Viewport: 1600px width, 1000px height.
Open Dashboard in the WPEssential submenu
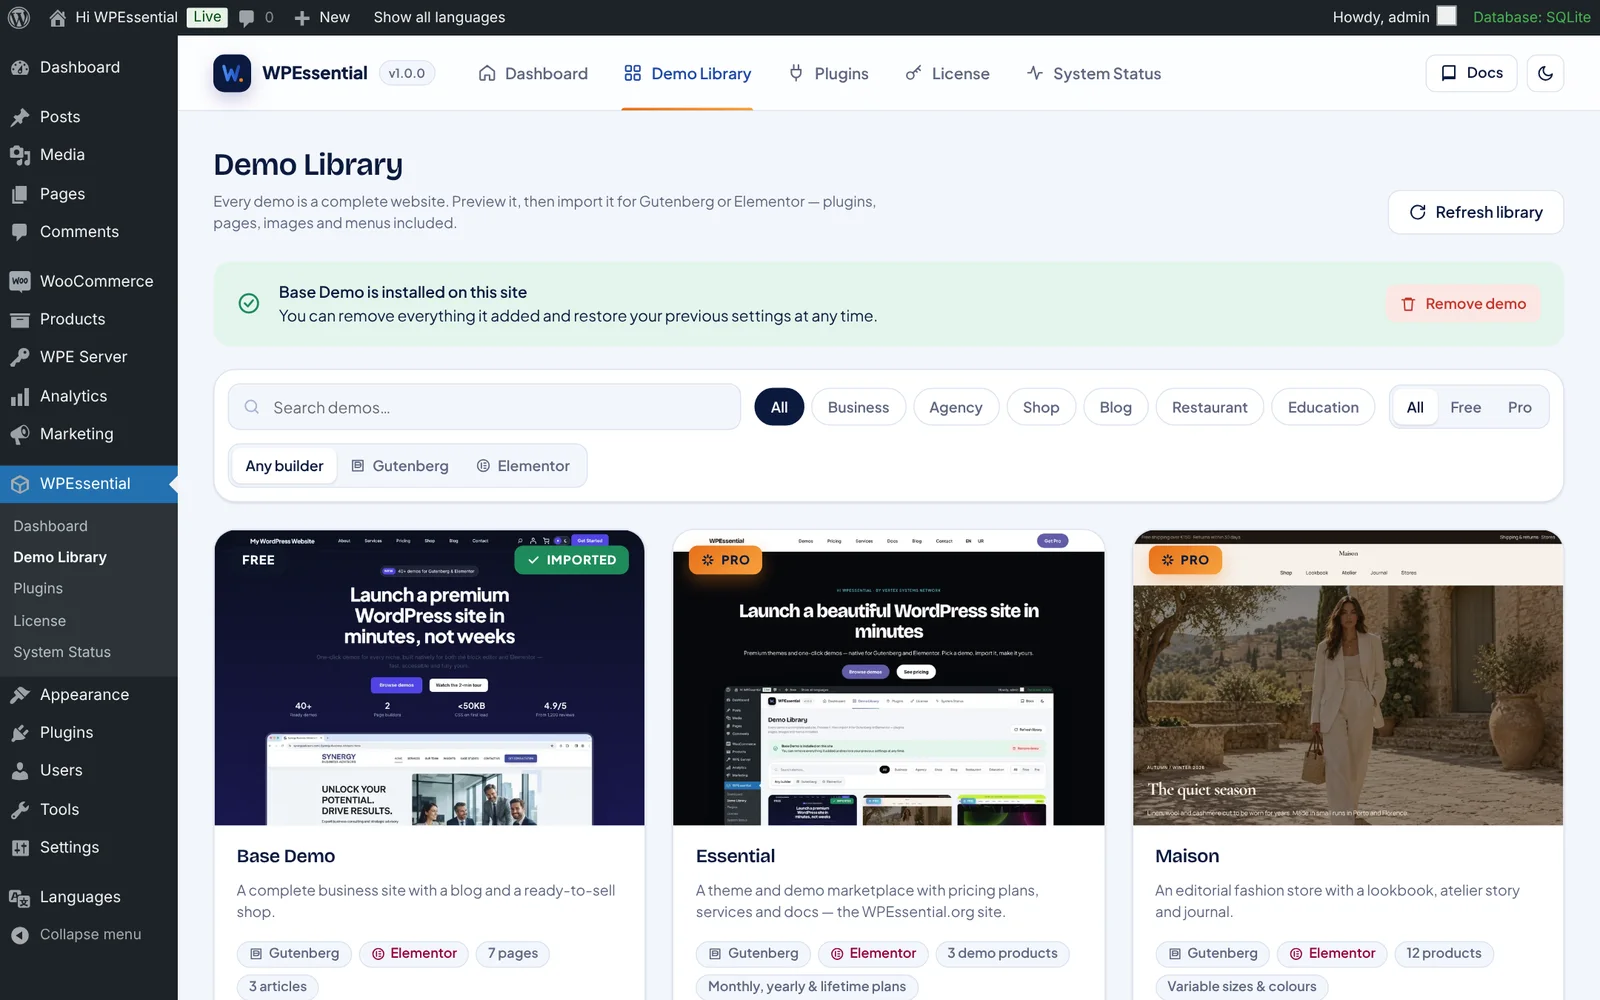click(50, 526)
